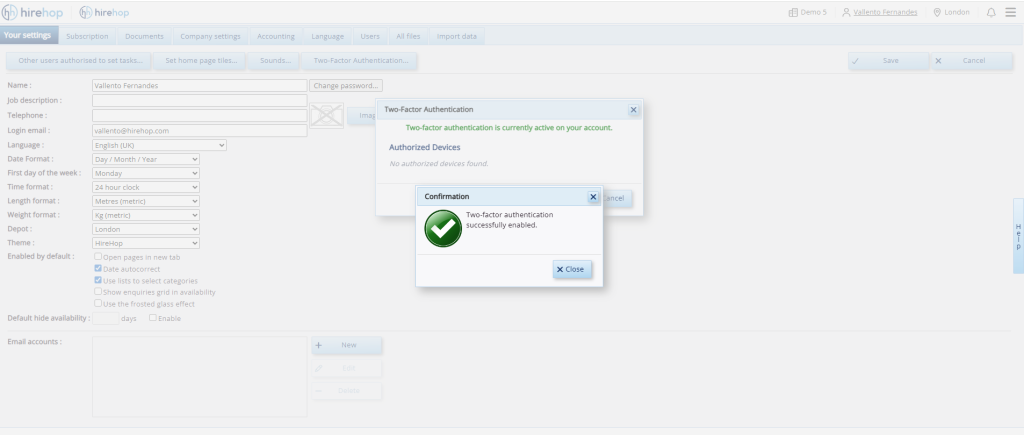This screenshot has height=435, width=1024.
Task: Click the Edit email account button
Action: click(347, 368)
